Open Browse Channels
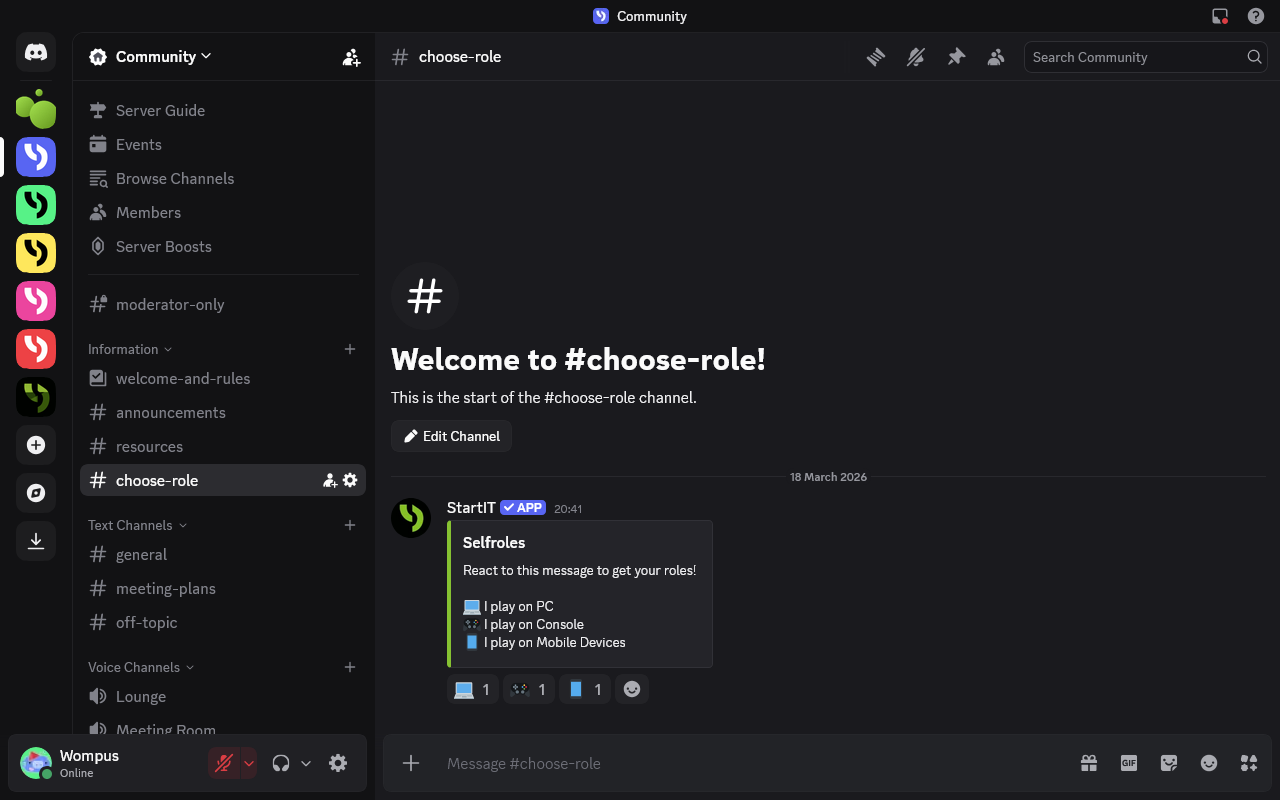Image resolution: width=1280 pixels, height=800 pixels. click(x=175, y=178)
